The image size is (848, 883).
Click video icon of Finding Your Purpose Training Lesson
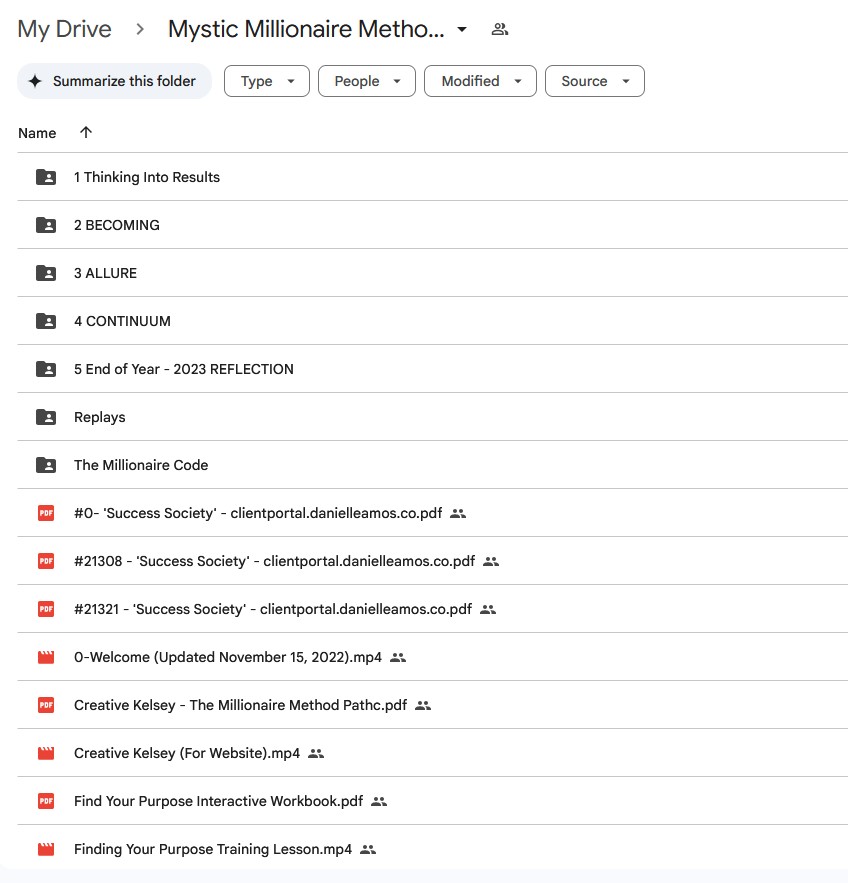pyautogui.click(x=46, y=849)
